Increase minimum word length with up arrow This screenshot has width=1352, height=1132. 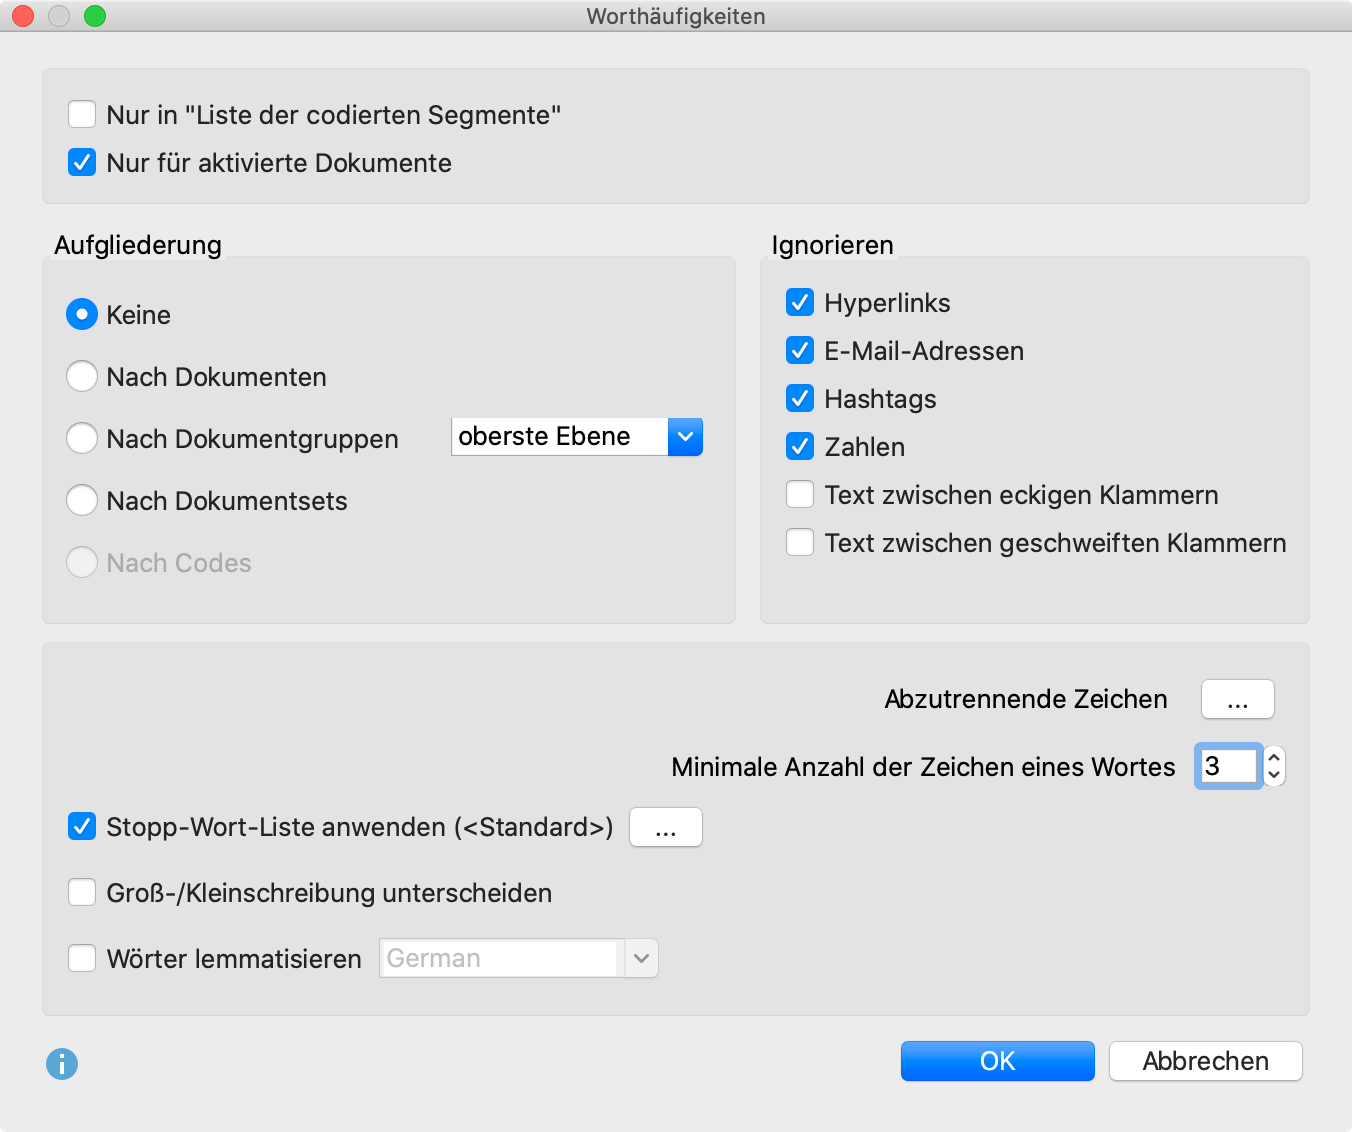[1274, 757]
